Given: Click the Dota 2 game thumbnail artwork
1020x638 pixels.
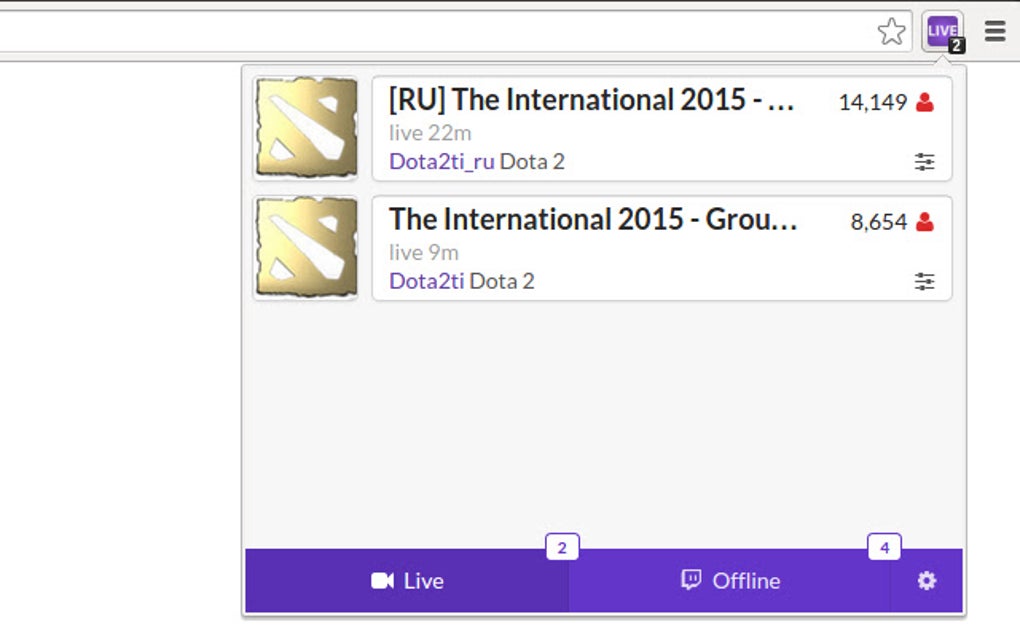Looking at the screenshot, I should (305, 126).
